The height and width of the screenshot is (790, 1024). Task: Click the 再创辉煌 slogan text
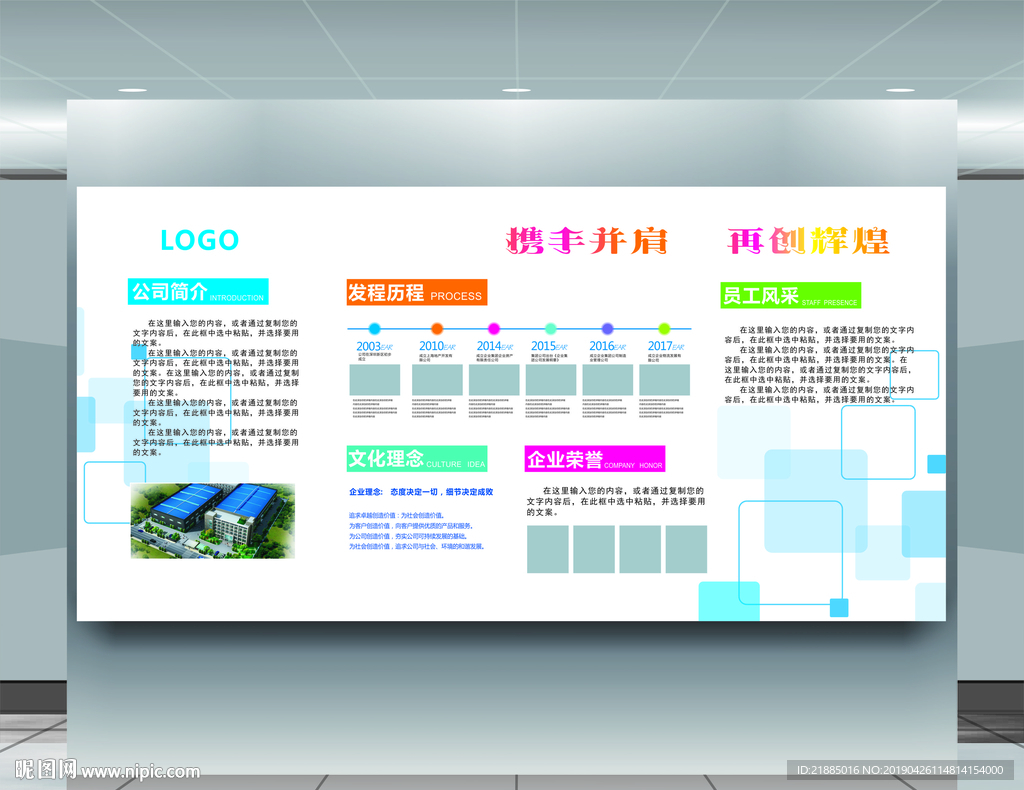coord(808,241)
